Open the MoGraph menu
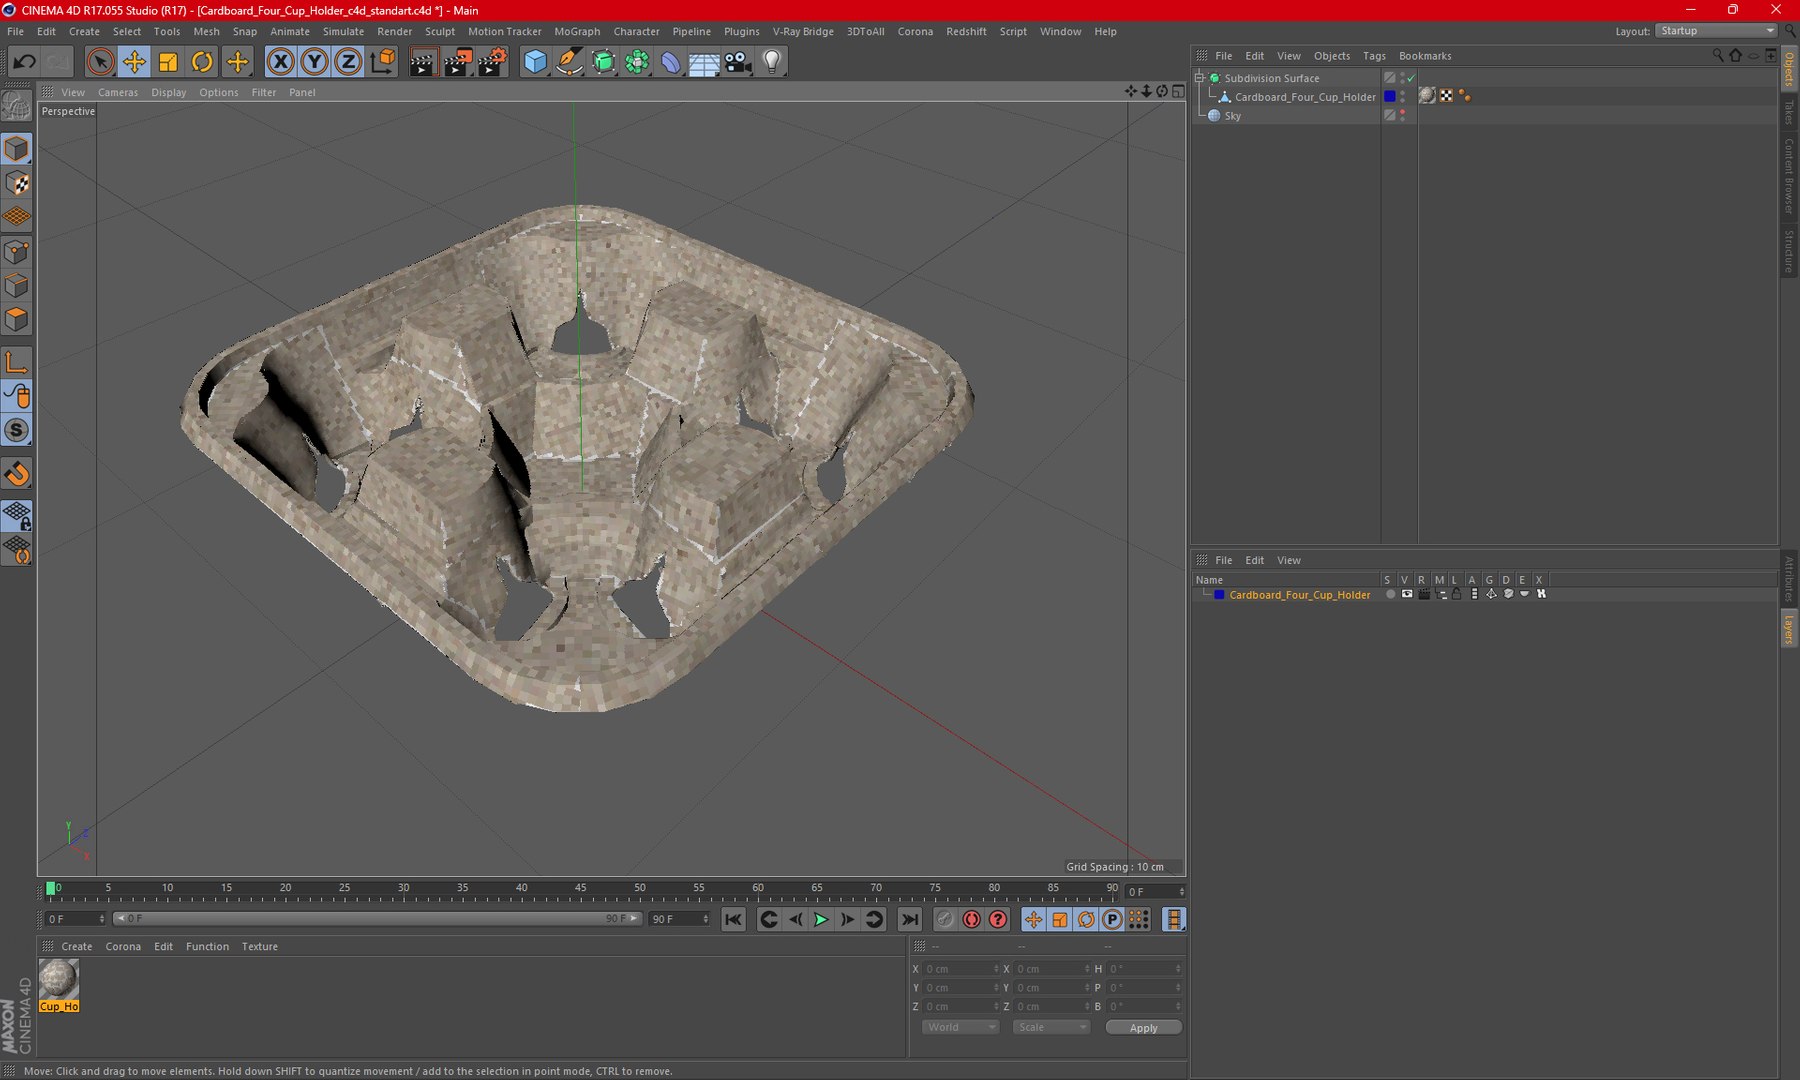1800x1080 pixels. pos(577,31)
